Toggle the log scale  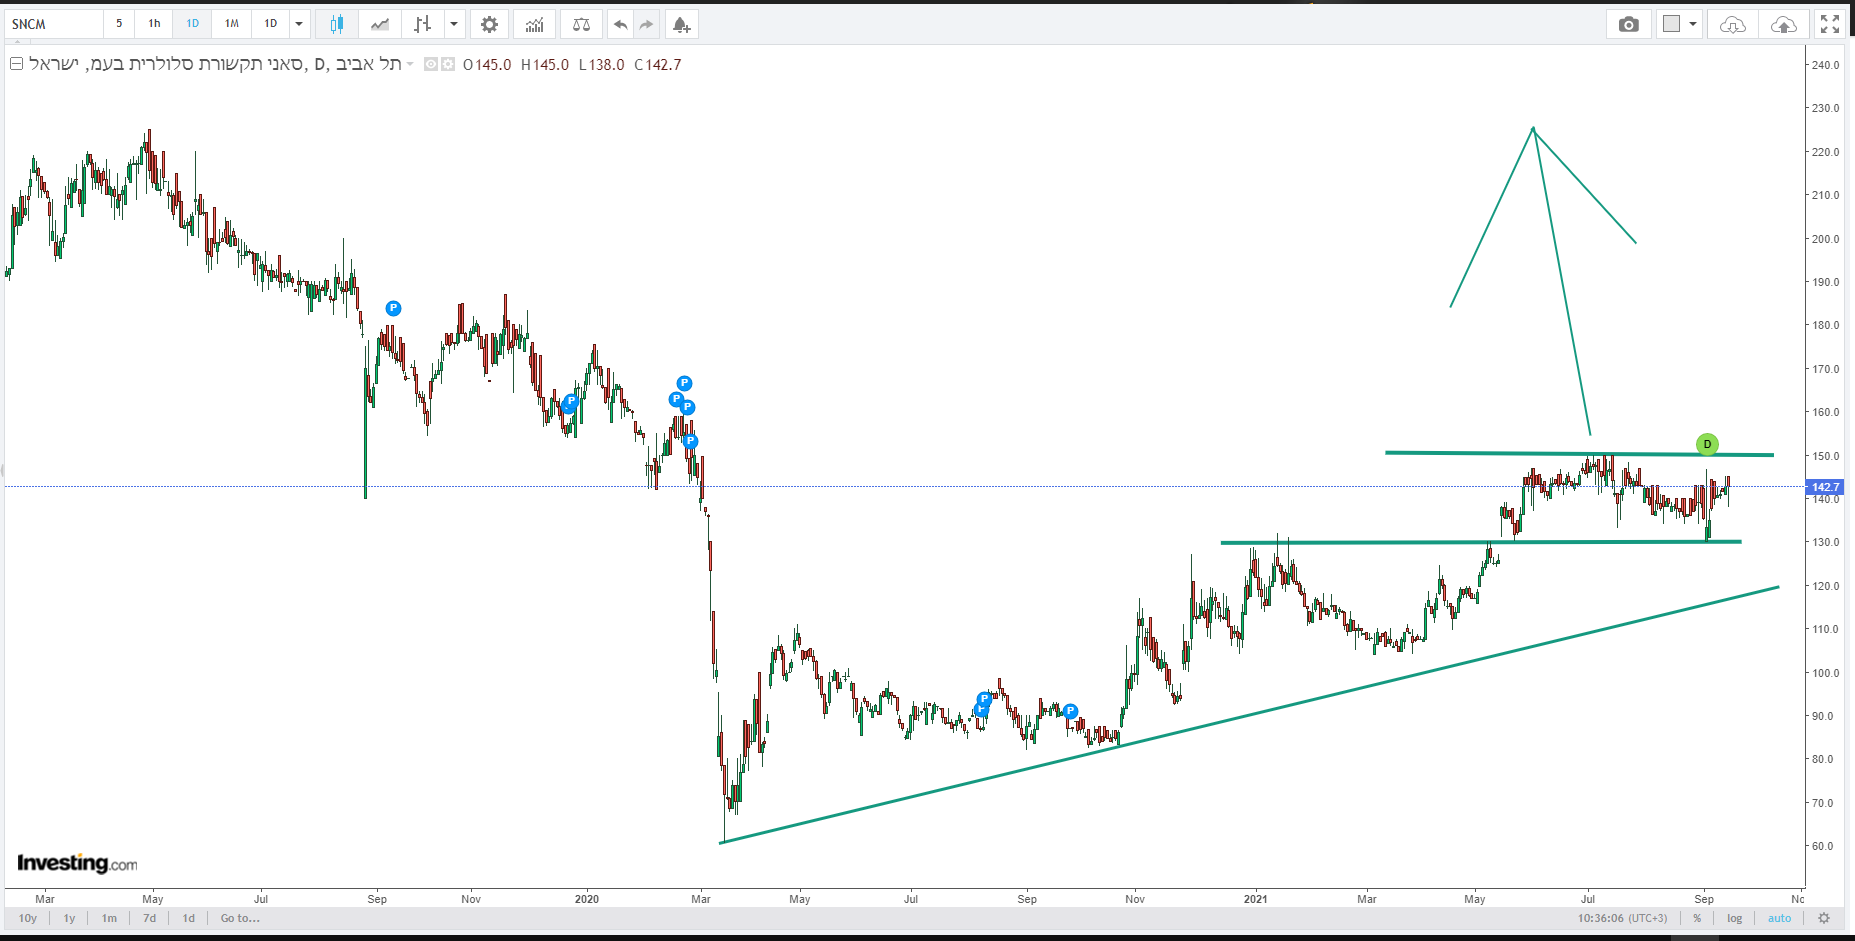pyautogui.click(x=1734, y=918)
